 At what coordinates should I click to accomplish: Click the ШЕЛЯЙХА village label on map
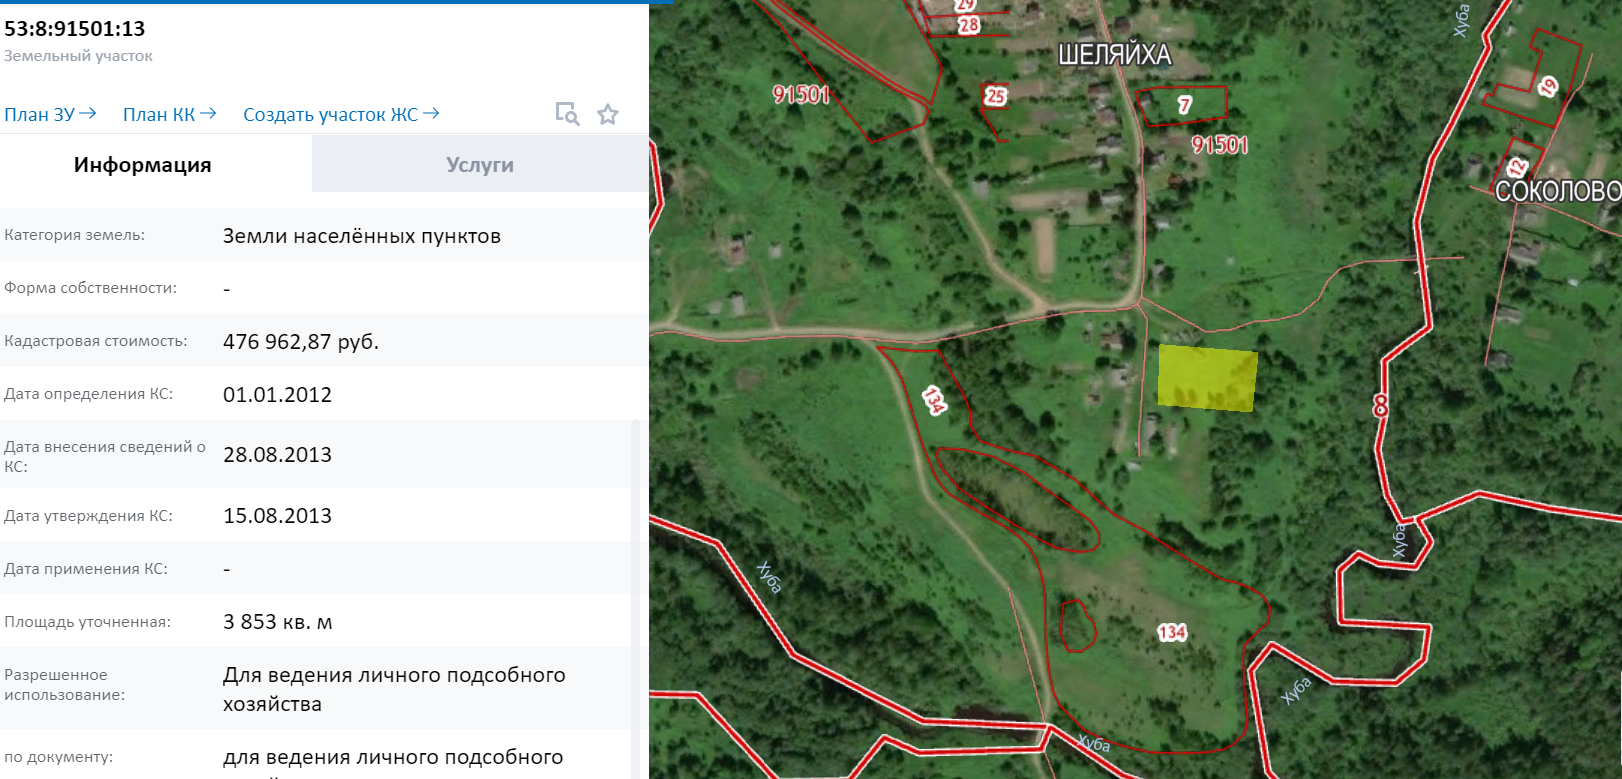point(1114,54)
